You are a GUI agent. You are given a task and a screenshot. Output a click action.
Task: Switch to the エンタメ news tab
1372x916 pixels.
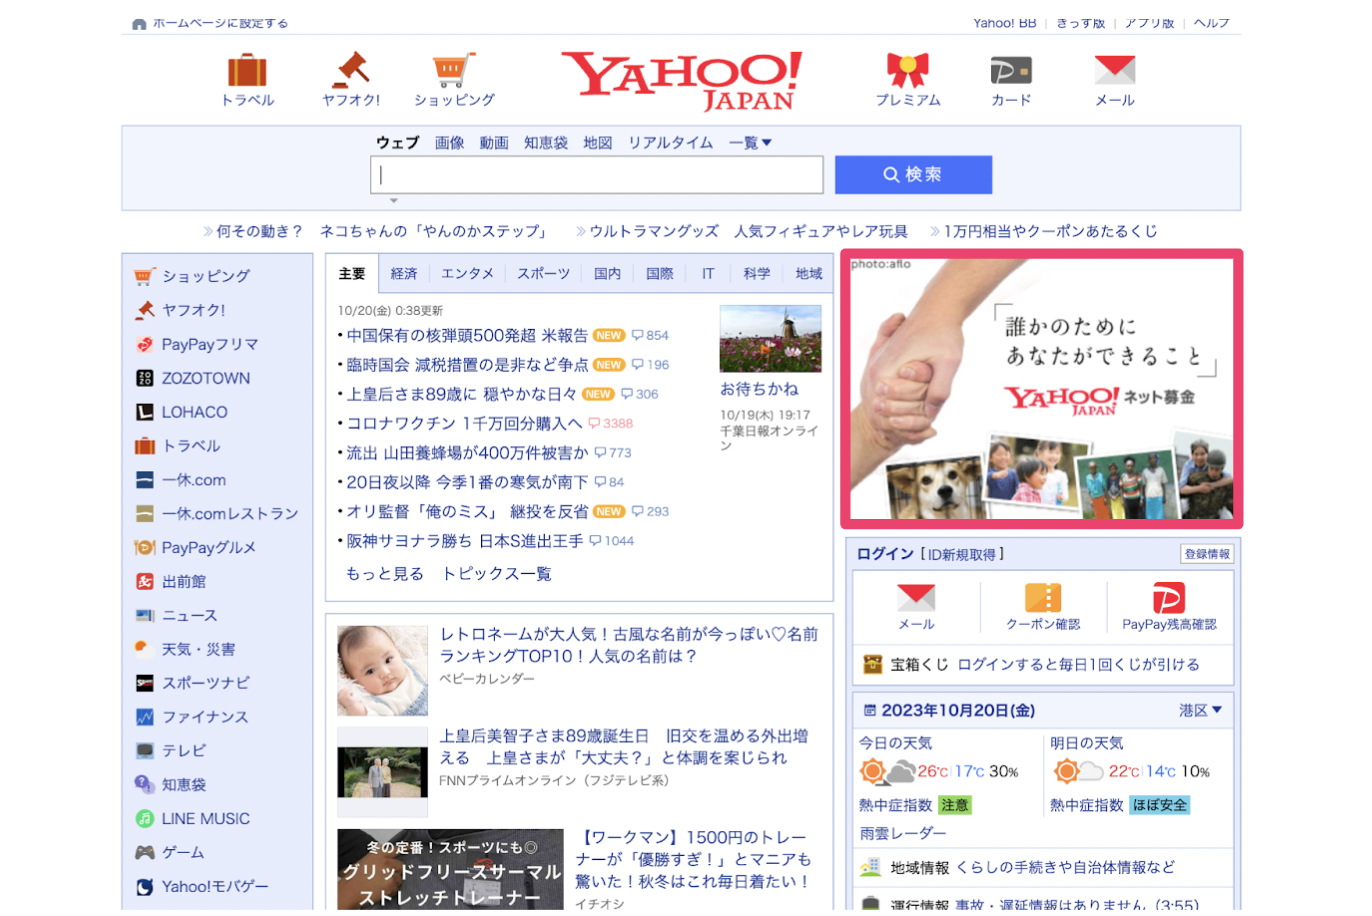(x=467, y=274)
